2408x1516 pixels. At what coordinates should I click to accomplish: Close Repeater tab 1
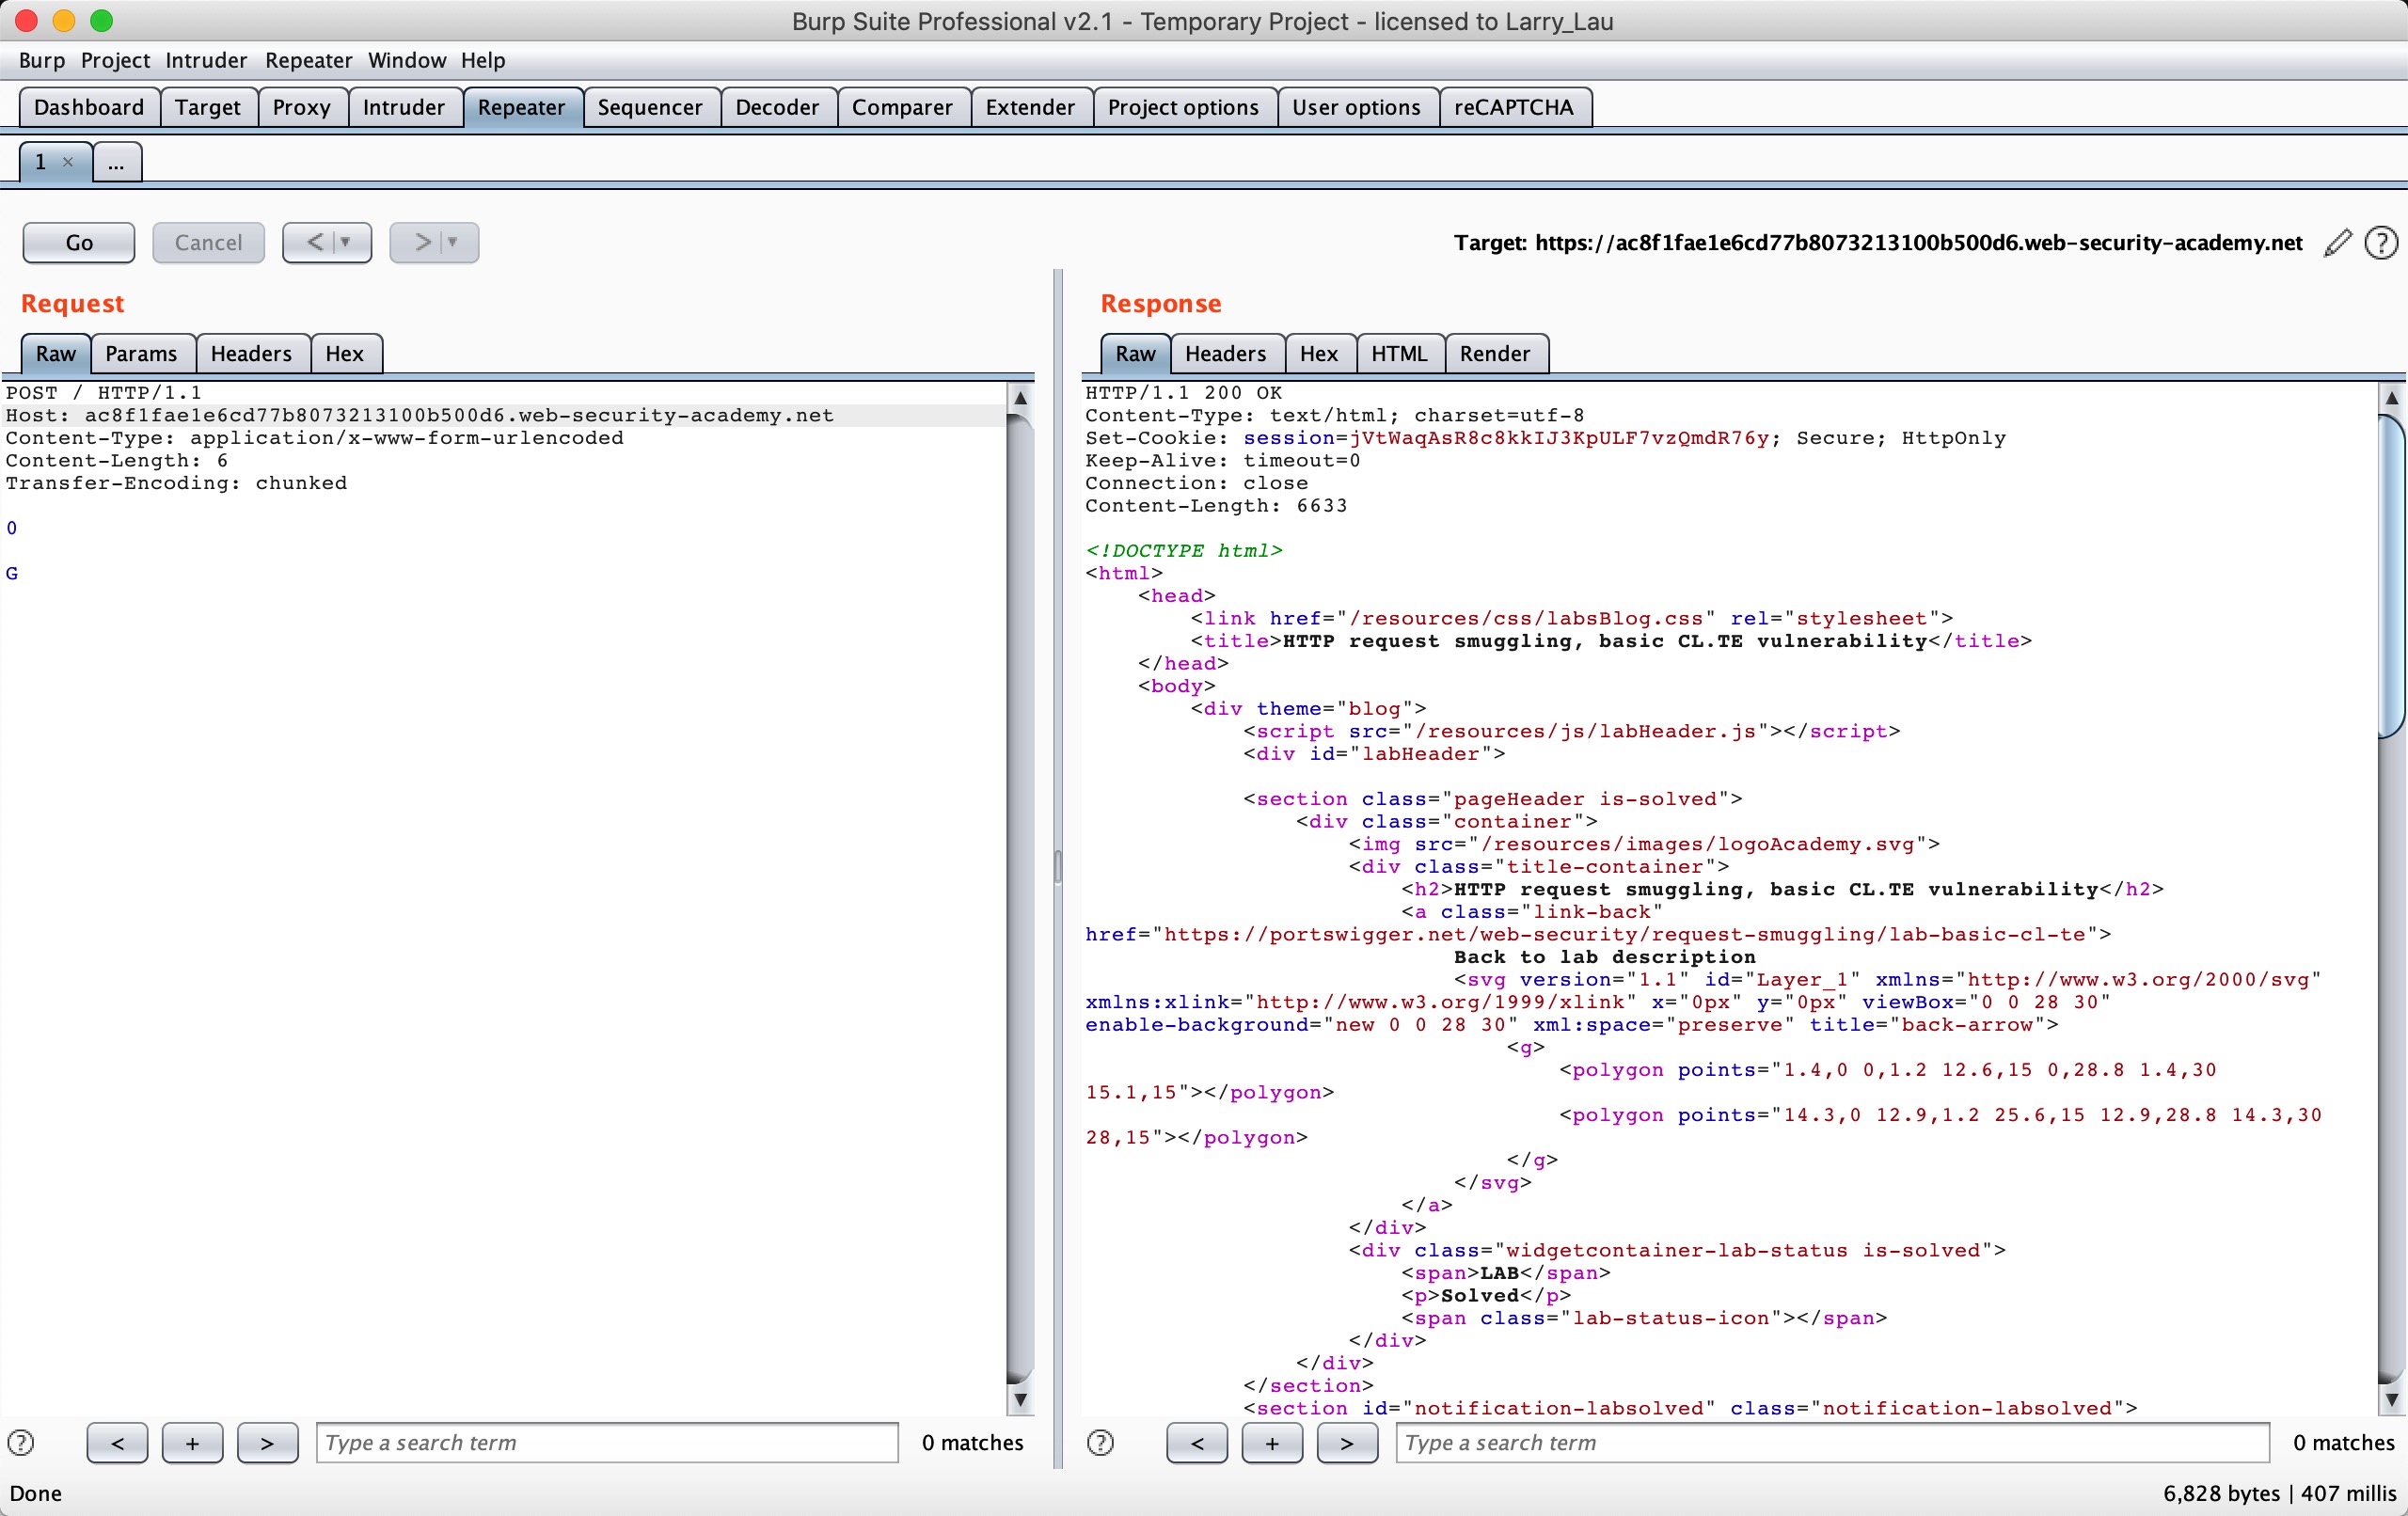click(68, 162)
